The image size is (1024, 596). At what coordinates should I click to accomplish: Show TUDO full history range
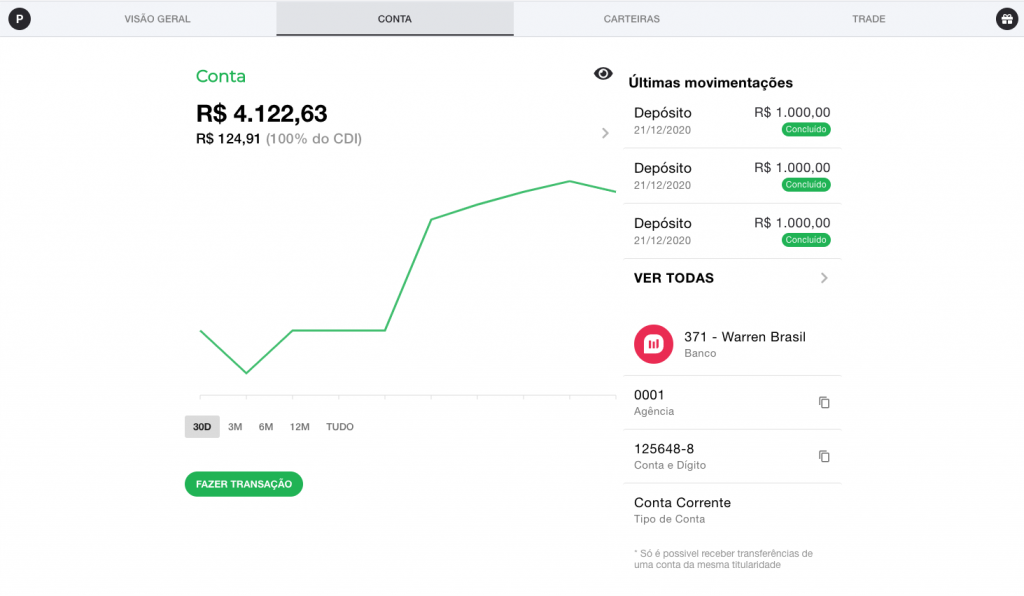[x=340, y=427]
